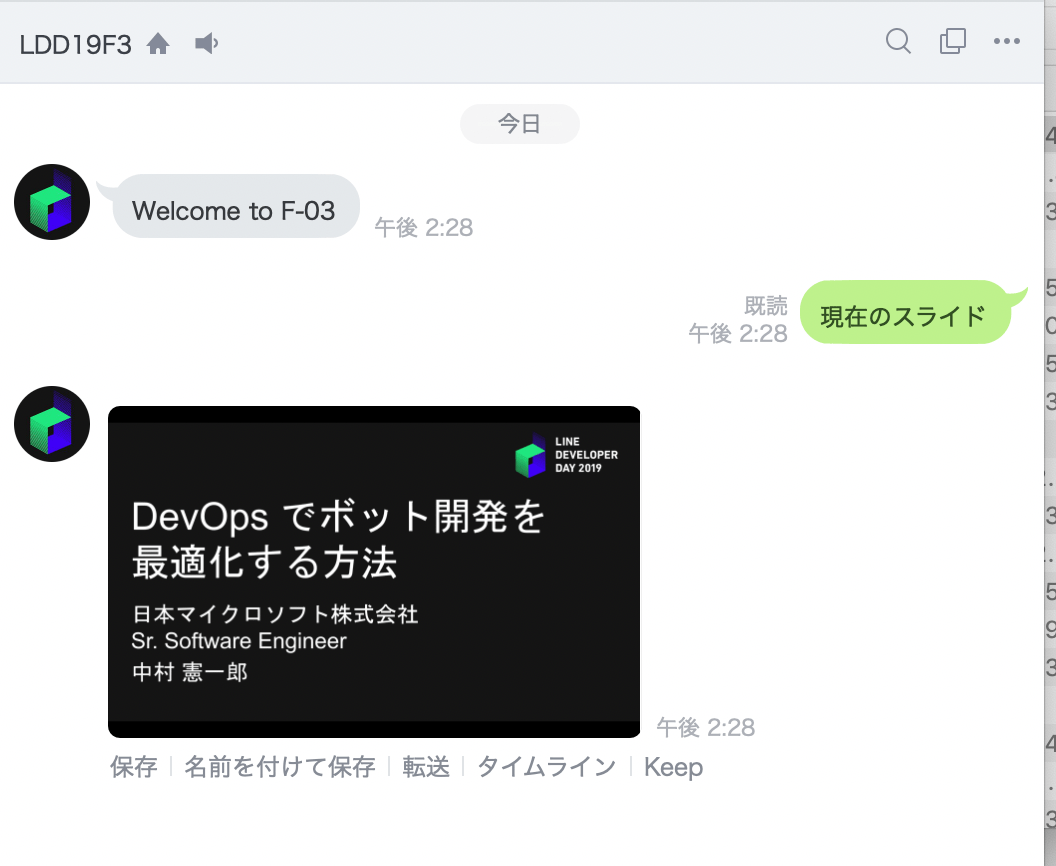Viewport: 1056px width, 866px height.
Task: Open the home icon beside LDD19F3
Action: [x=158, y=44]
